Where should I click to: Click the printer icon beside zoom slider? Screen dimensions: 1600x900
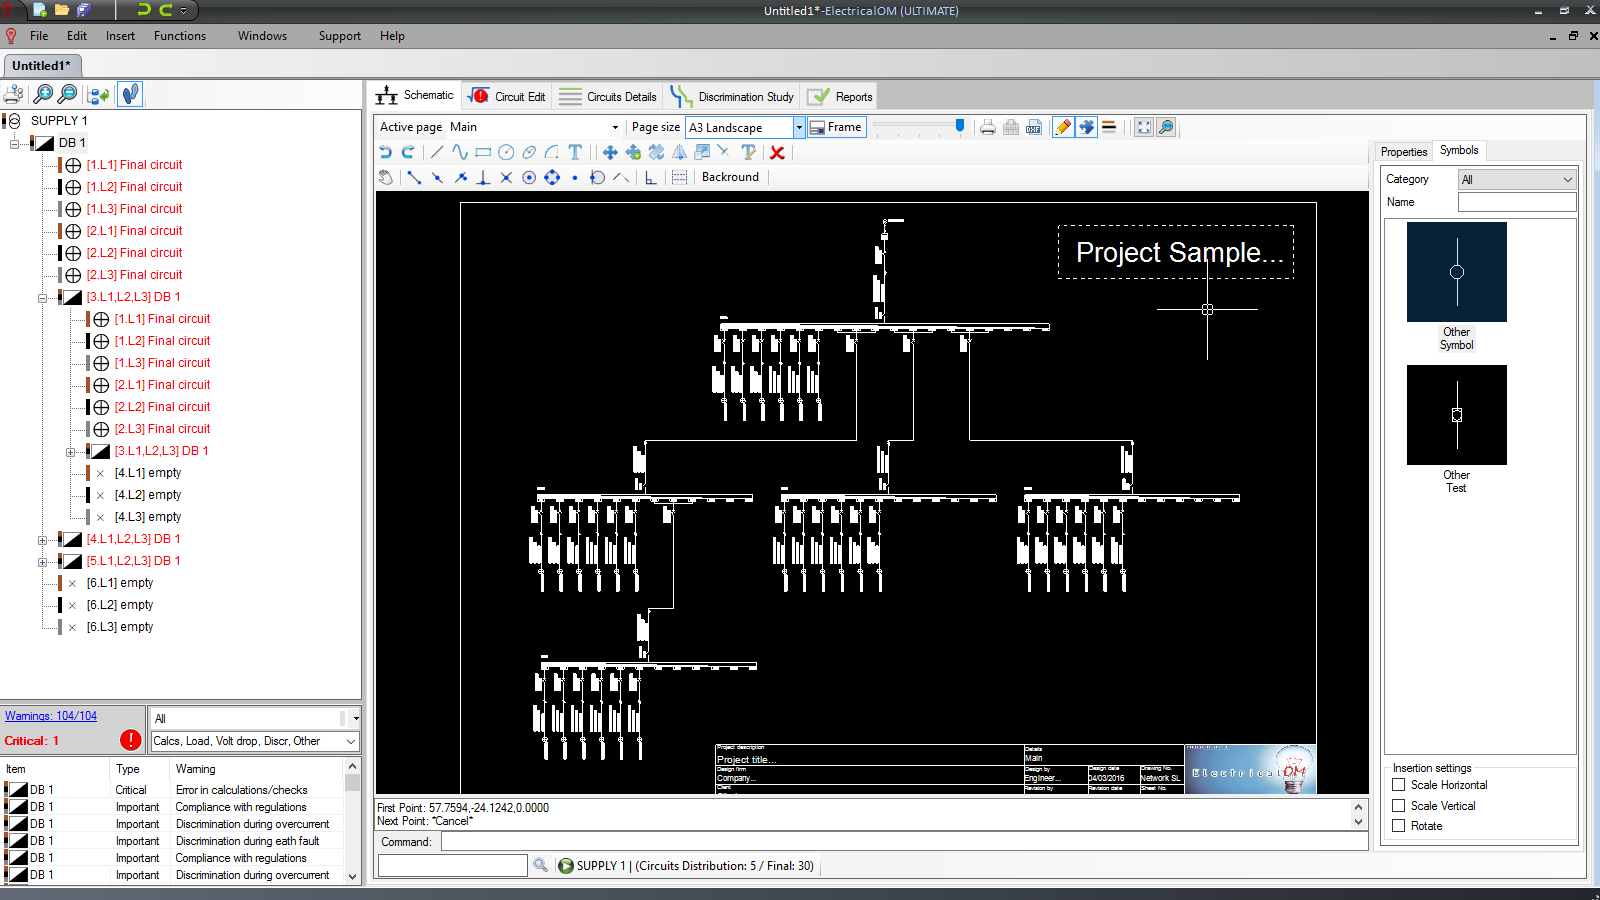[988, 128]
